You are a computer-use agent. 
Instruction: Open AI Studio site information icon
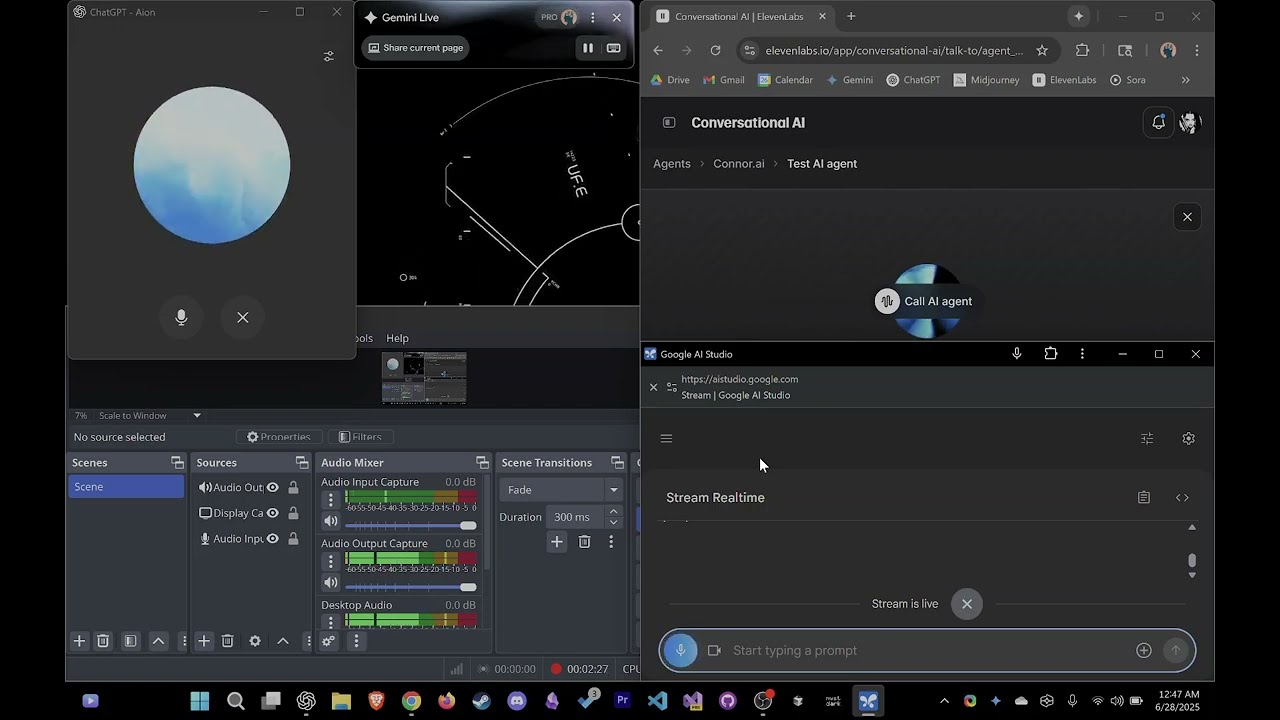[x=672, y=387]
